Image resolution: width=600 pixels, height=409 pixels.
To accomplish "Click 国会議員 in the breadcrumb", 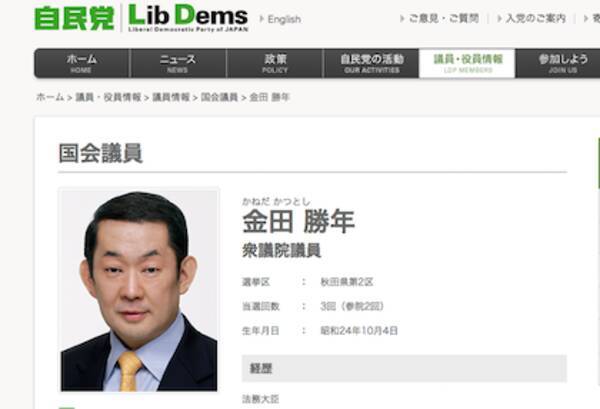I will pyautogui.click(x=219, y=97).
